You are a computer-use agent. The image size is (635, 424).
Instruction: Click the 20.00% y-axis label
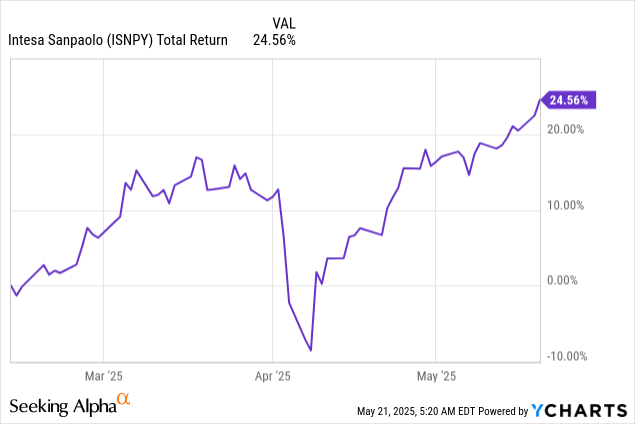566,129
